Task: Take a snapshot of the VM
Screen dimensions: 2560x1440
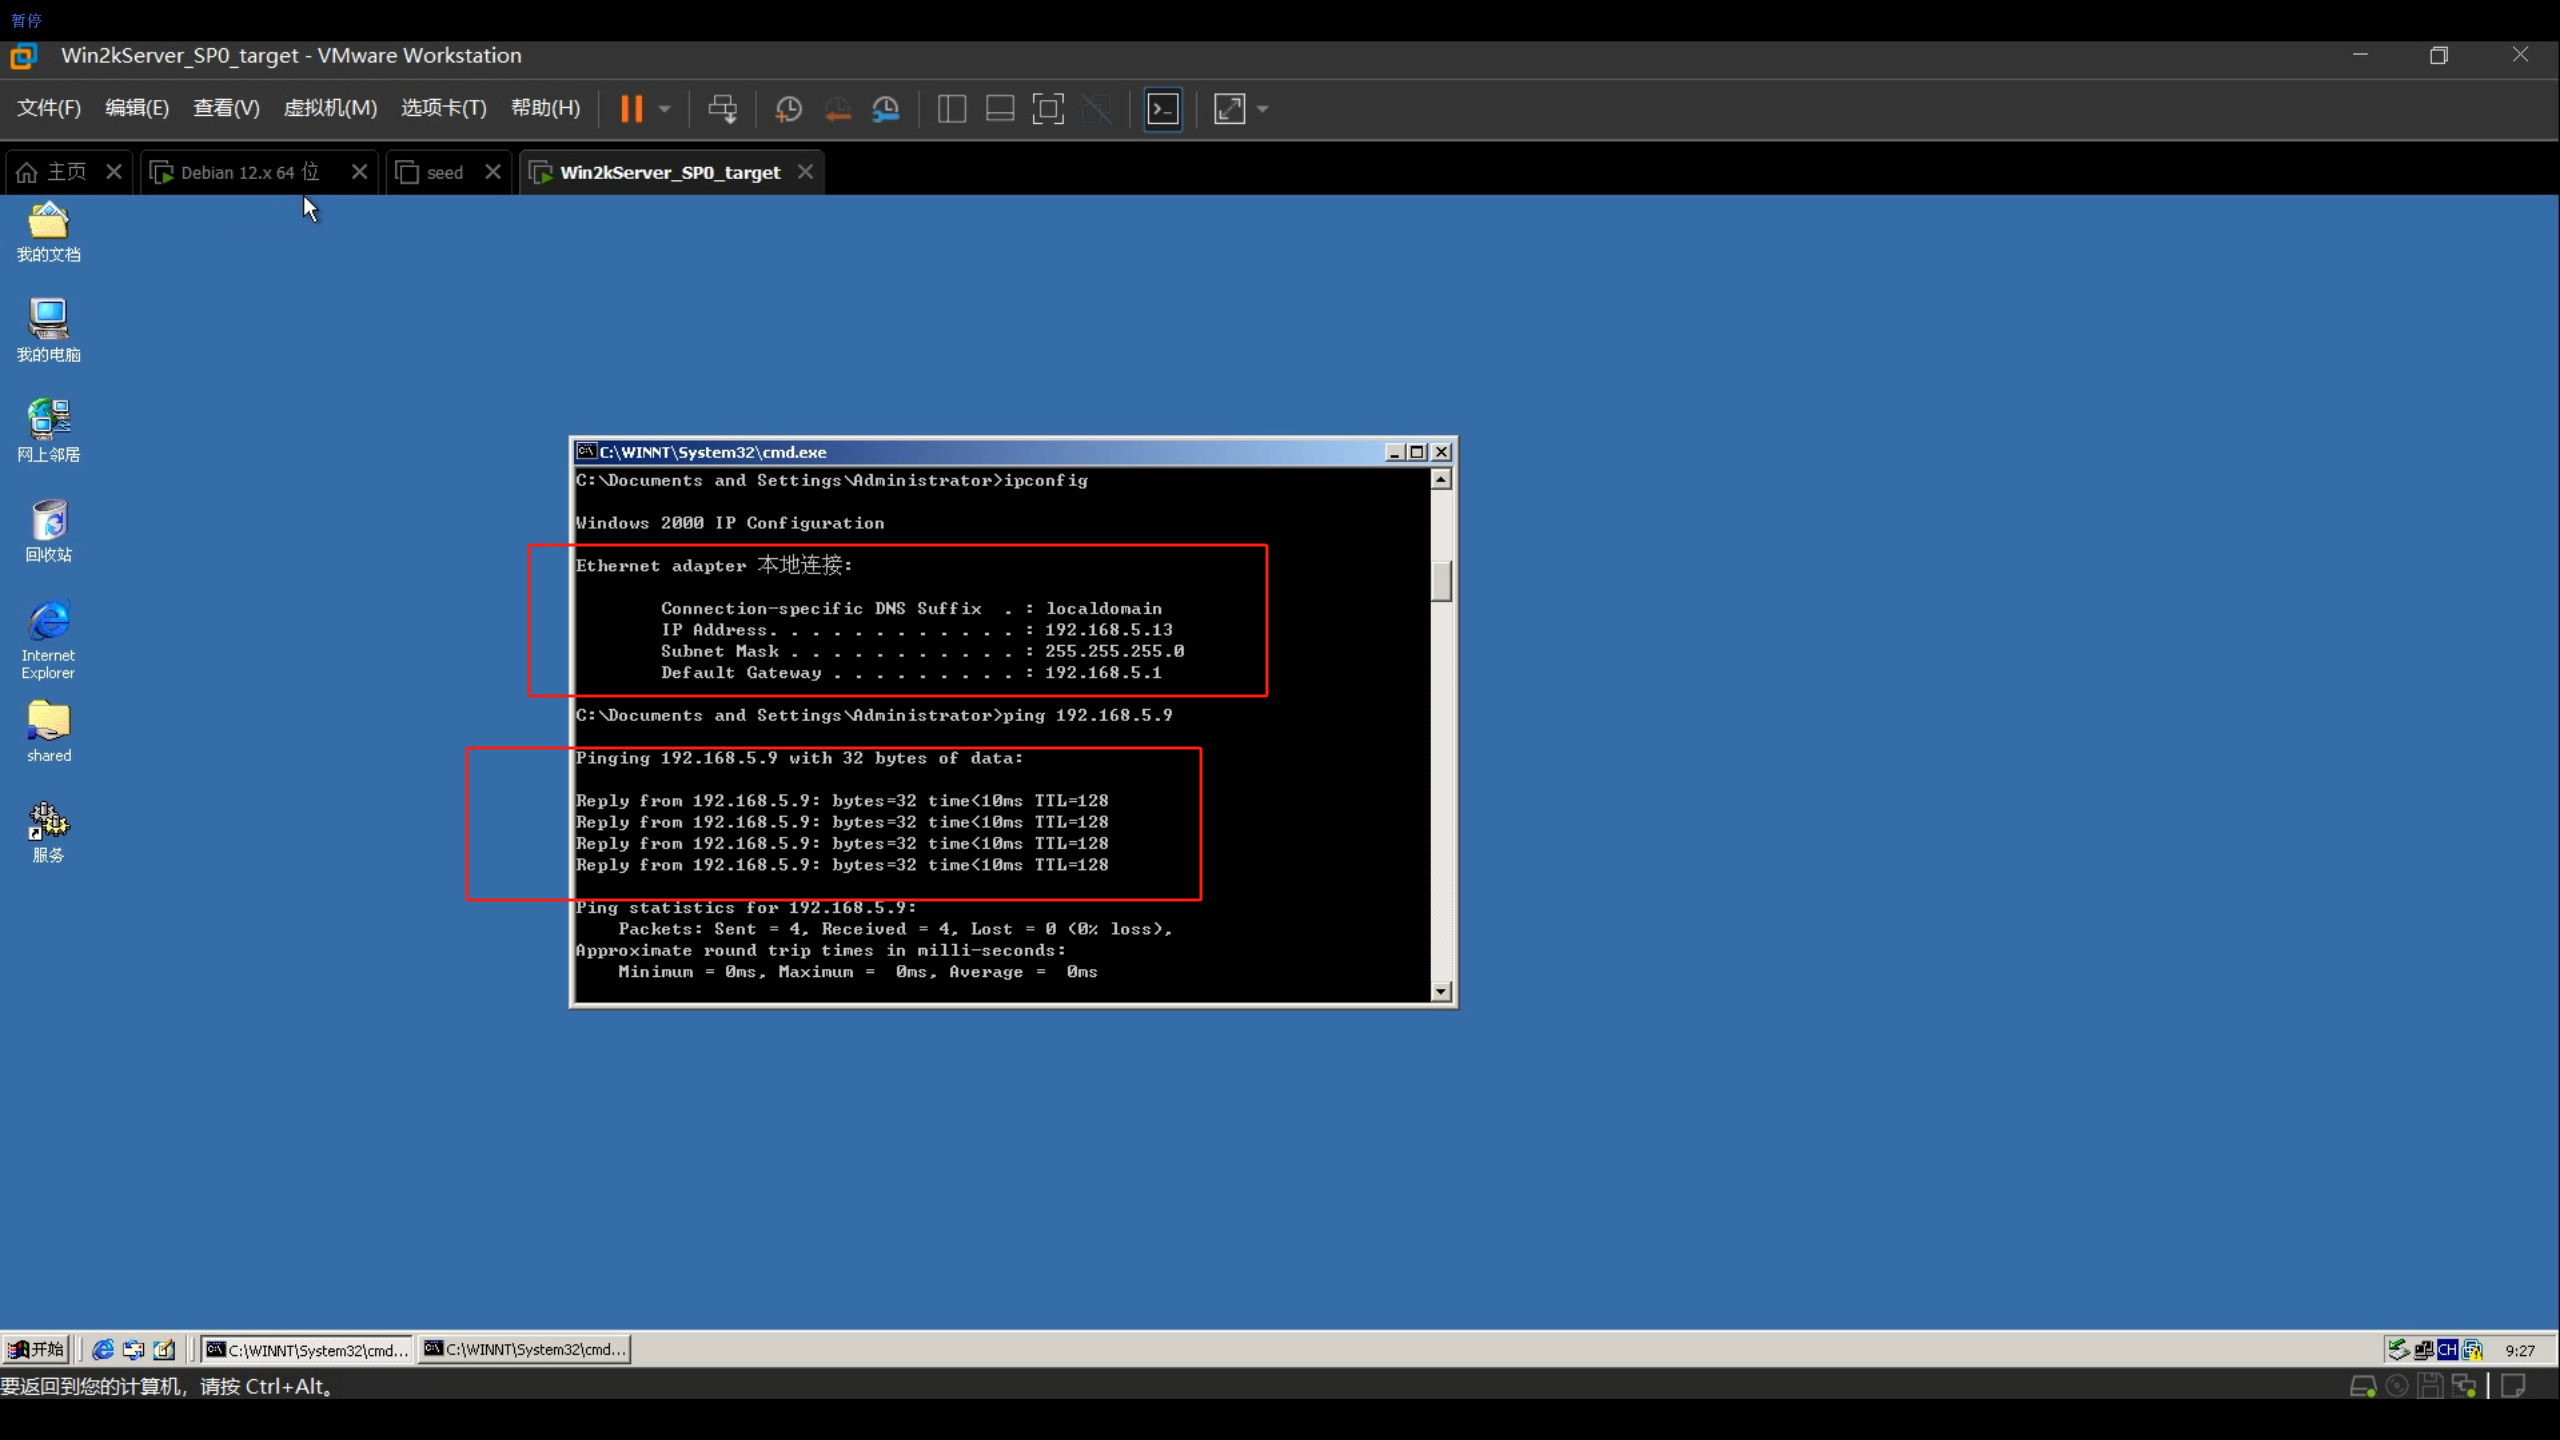Action: point(788,109)
